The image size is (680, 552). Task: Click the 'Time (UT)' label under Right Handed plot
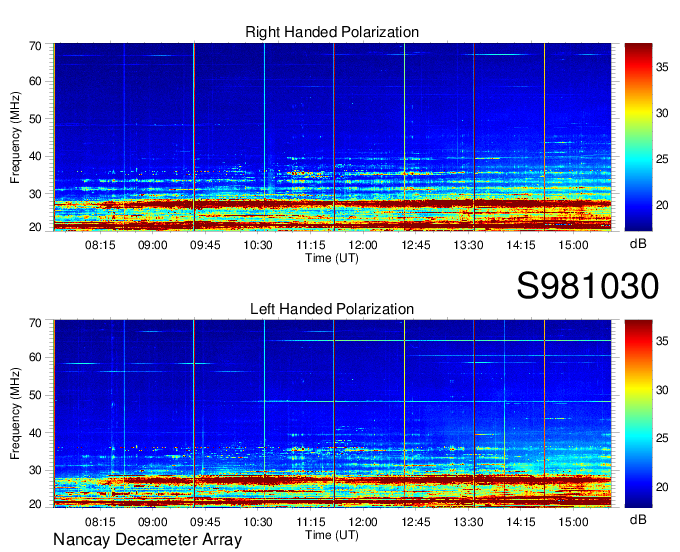click(332, 258)
